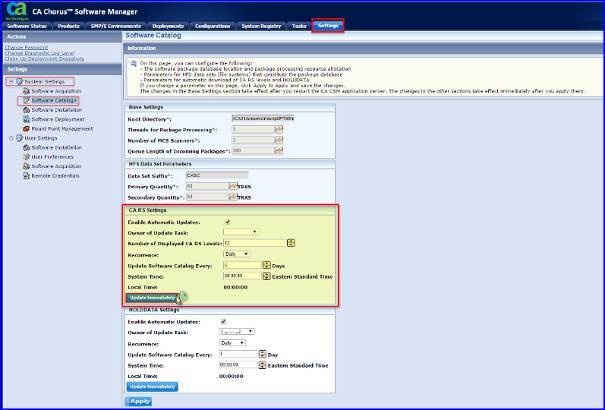This screenshot has height=410, width=605.
Task: Switch to the Products tab
Action: click(x=69, y=26)
